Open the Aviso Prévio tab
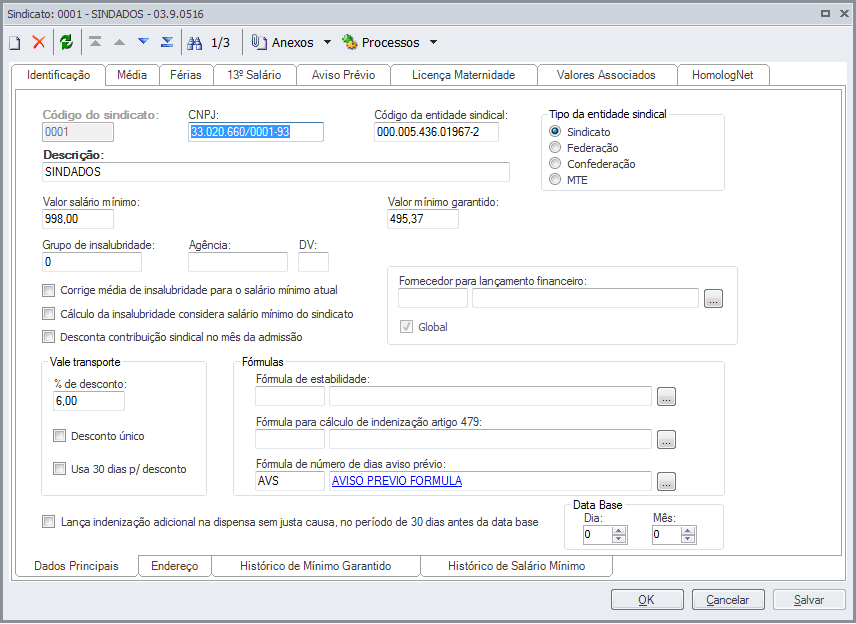This screenshot has width=856, height=624. tap(343, 75)
